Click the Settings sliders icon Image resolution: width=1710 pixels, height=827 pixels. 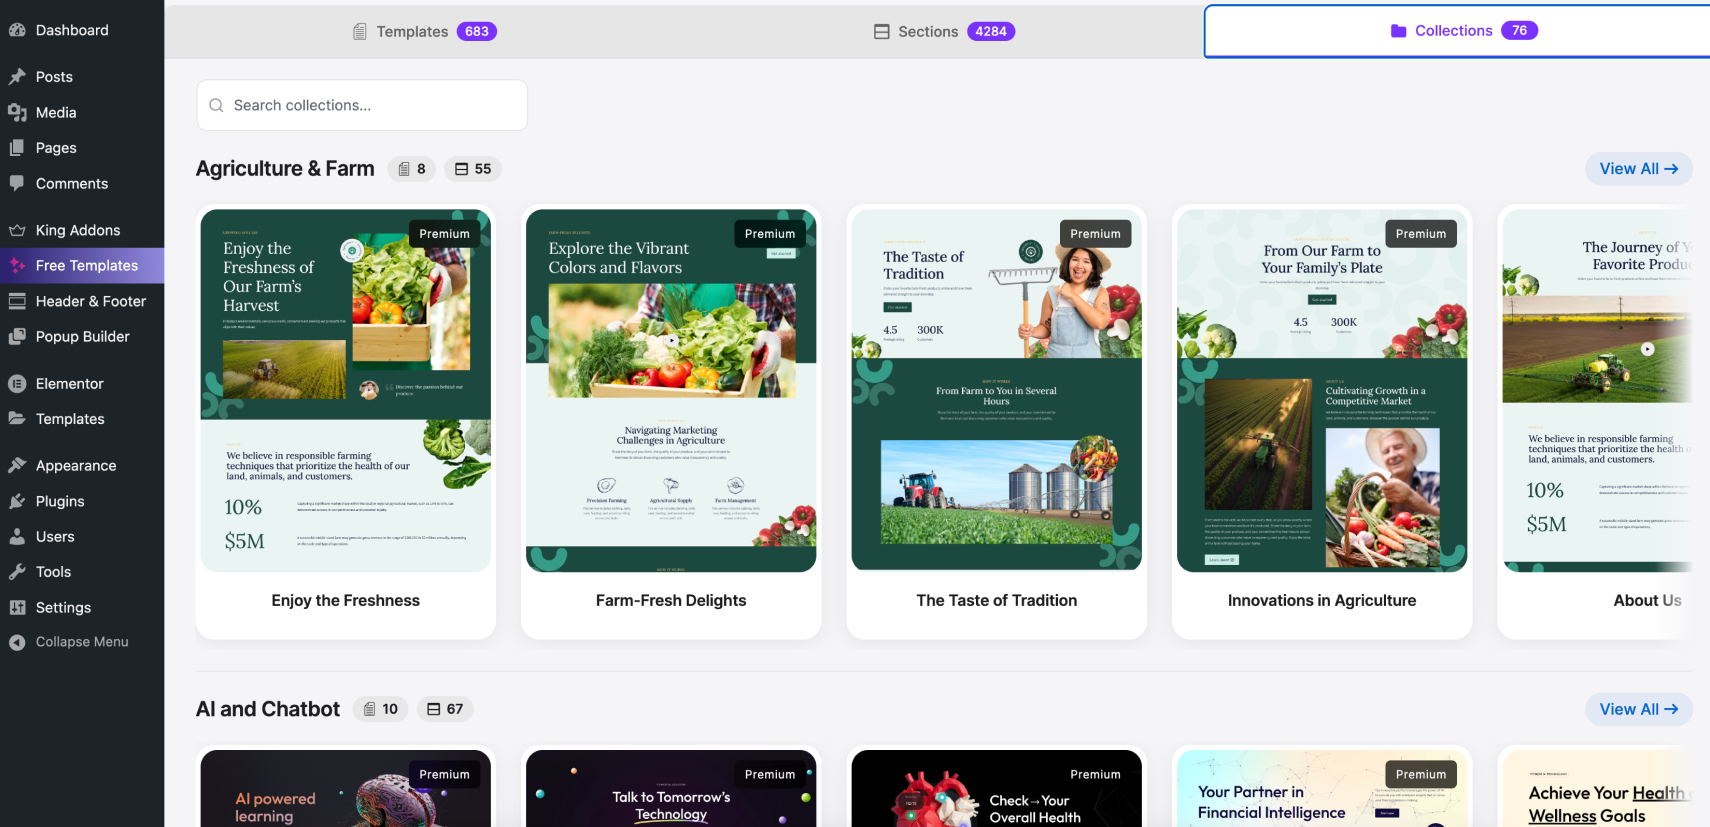click(x=17, y=607)
